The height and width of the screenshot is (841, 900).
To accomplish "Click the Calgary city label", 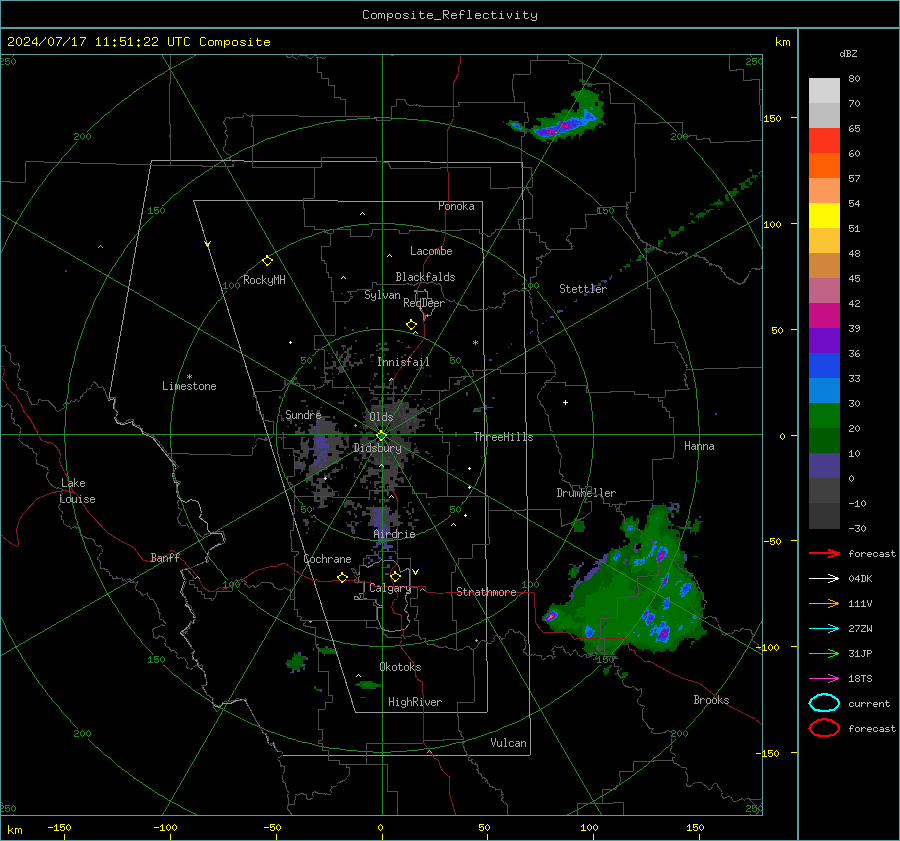I will [390, 588].
